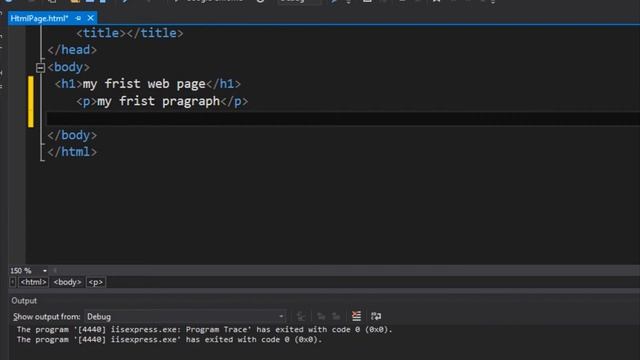The width and height of the screenshot is (640, 360).
Task: Click Find Message in Code output icon
Action: point(301,316)
